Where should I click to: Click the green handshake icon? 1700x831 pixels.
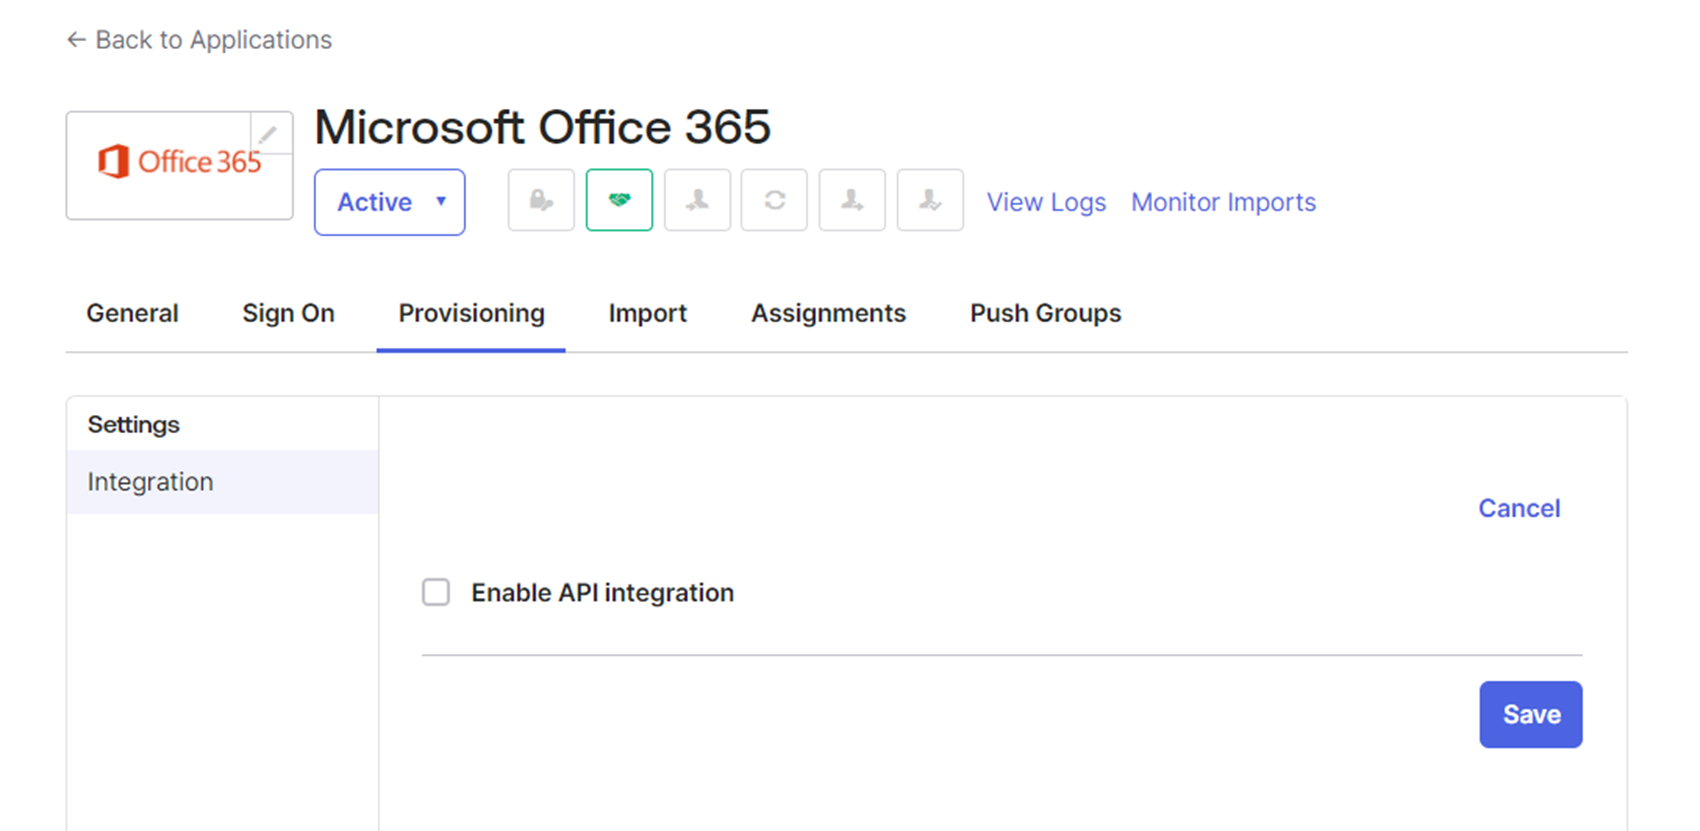point(619,201)
